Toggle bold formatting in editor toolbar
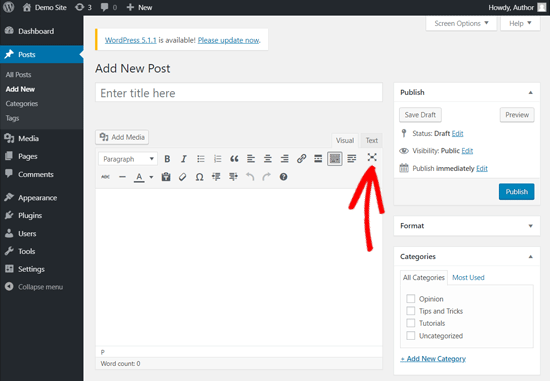 167,159
